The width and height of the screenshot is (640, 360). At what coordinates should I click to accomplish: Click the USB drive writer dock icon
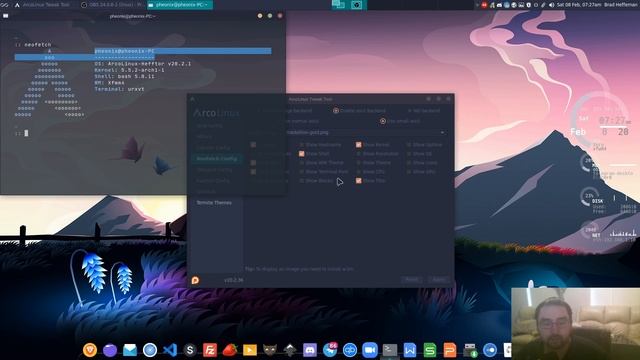pyautogui.click(x=470, y=350)
